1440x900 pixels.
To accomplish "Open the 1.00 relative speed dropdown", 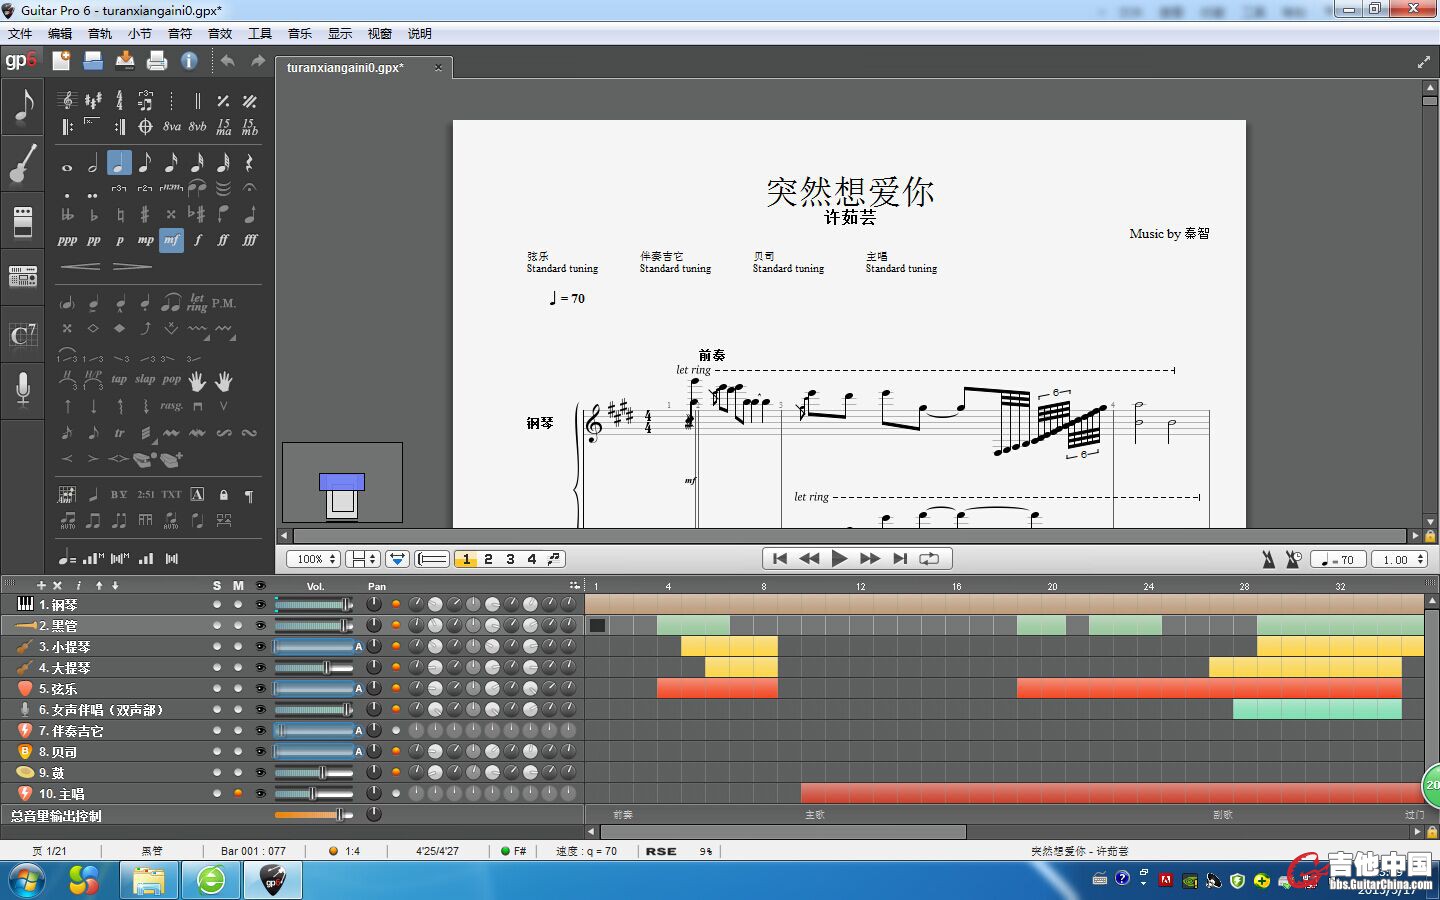I will [1399, 560].
